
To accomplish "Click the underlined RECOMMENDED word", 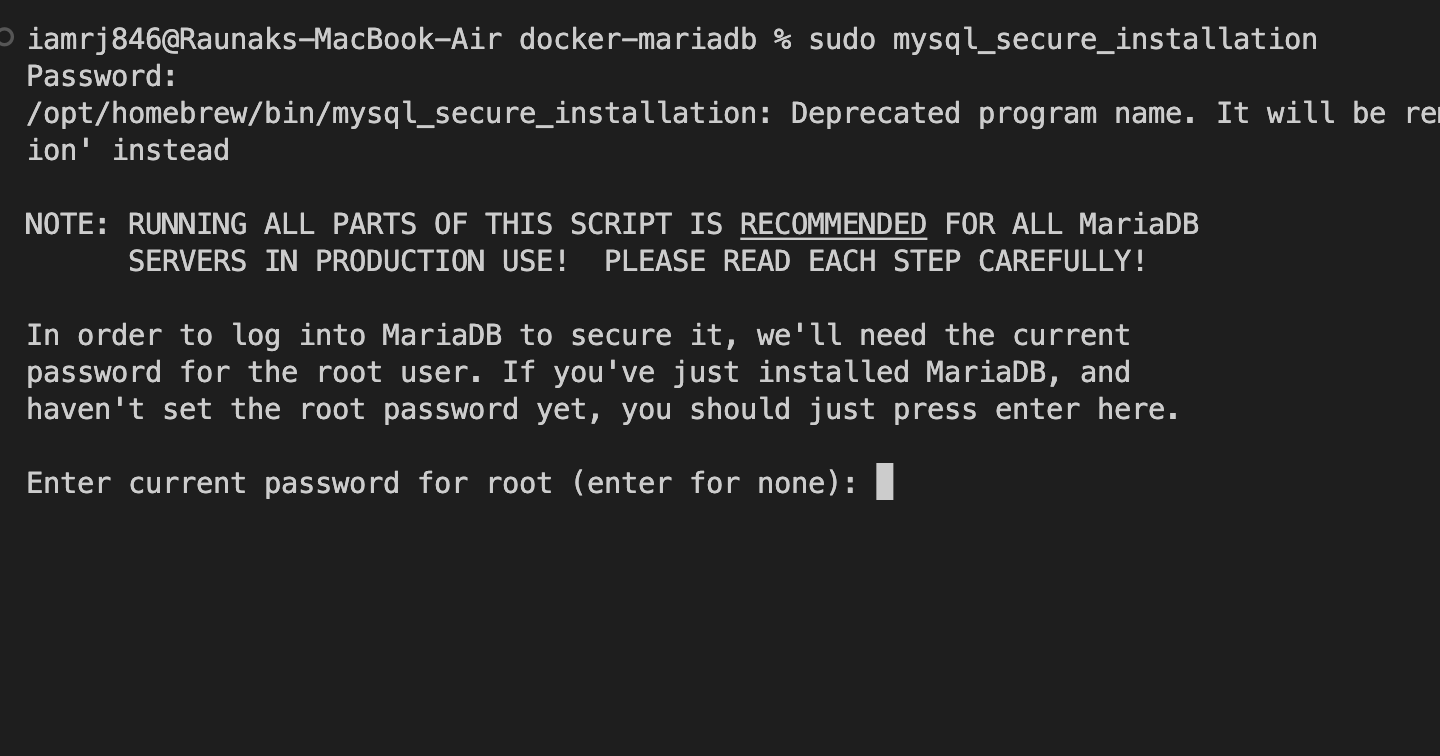I will tap(833, 224).
